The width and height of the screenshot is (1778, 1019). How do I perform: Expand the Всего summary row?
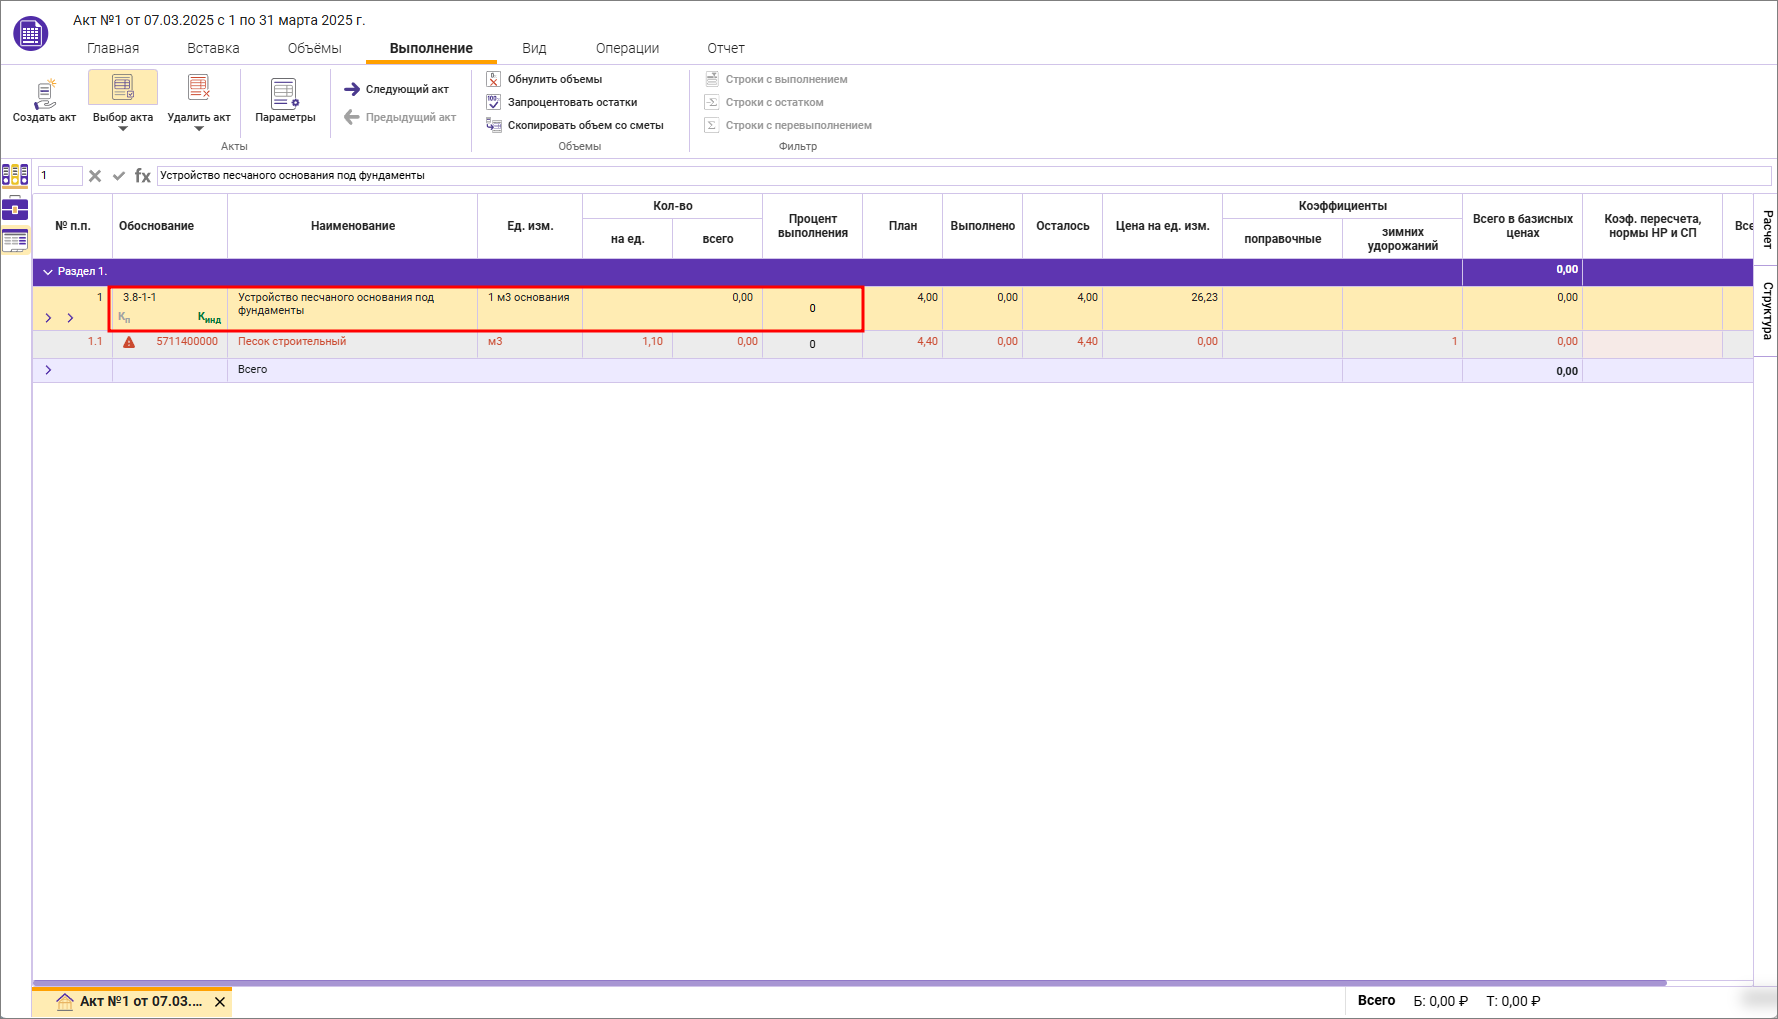pos(48,370)
